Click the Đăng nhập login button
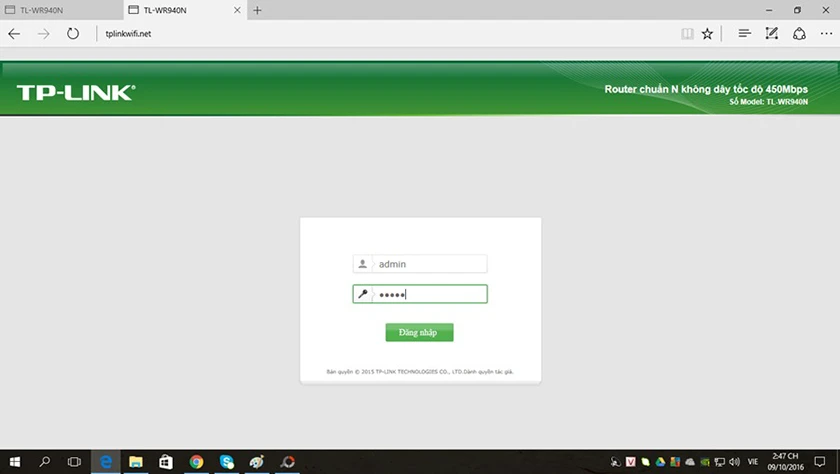 [x=419, y=332]
